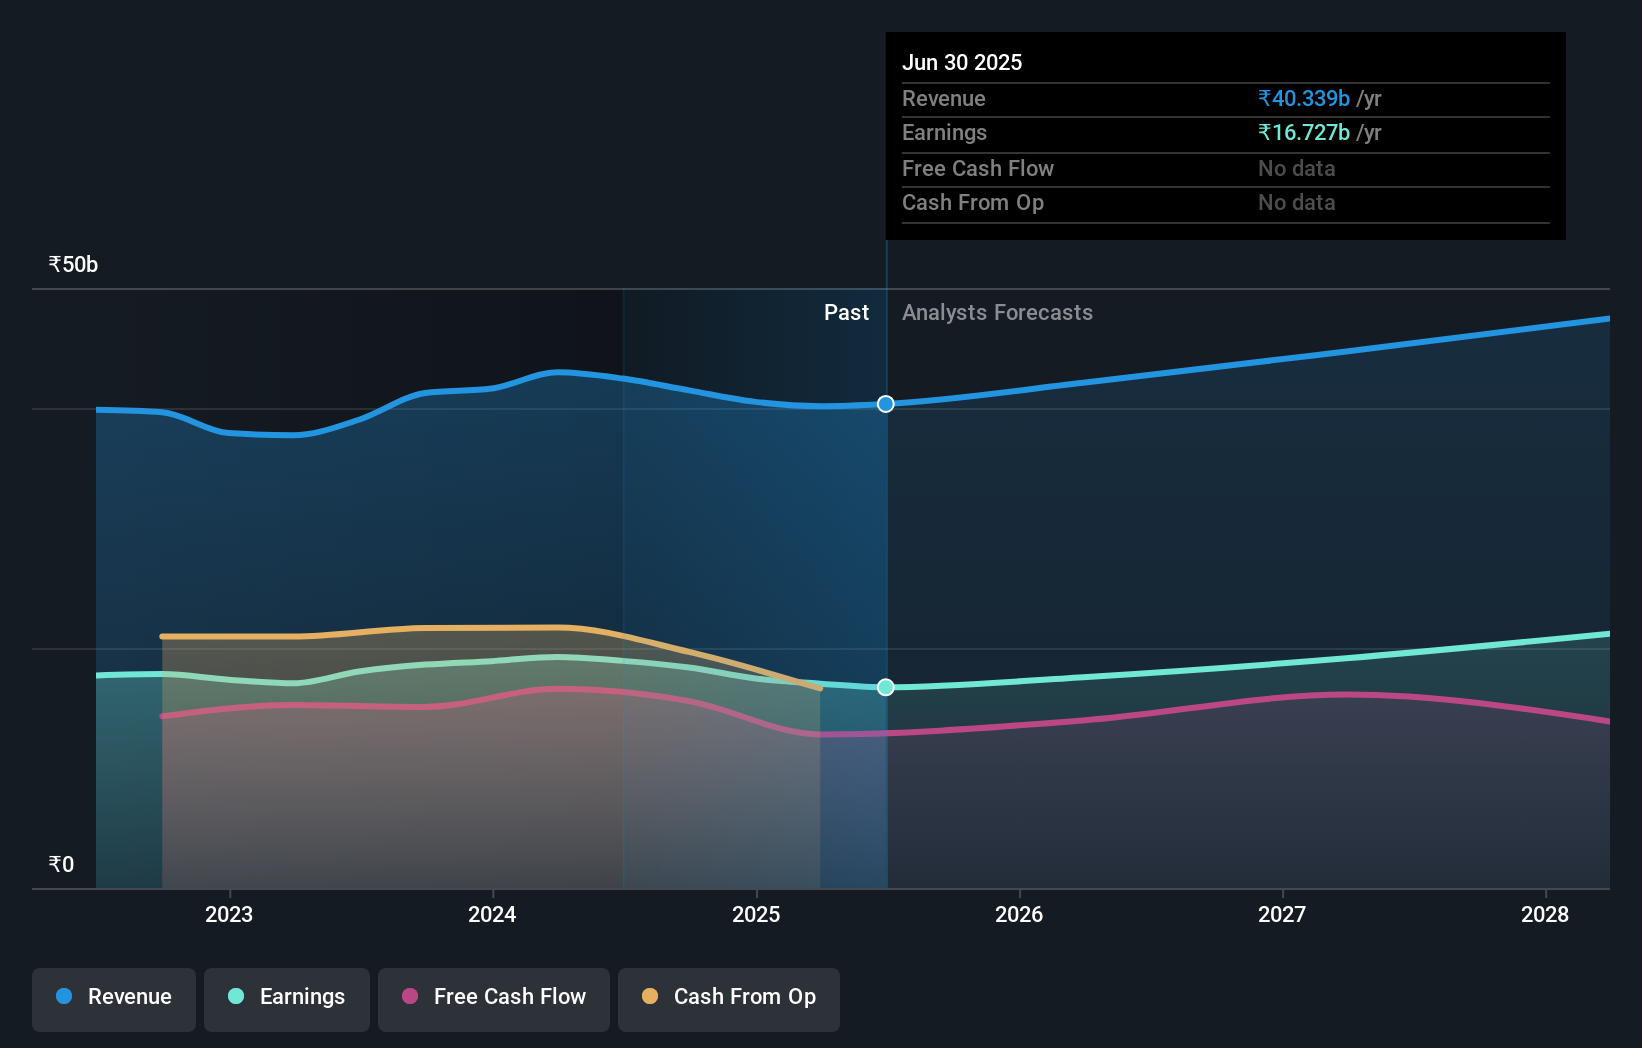The height and width of the screenshot is (1048, 1642).
Task: Select the Earnings data point marker on chart
Action: (x=885, y=687)
